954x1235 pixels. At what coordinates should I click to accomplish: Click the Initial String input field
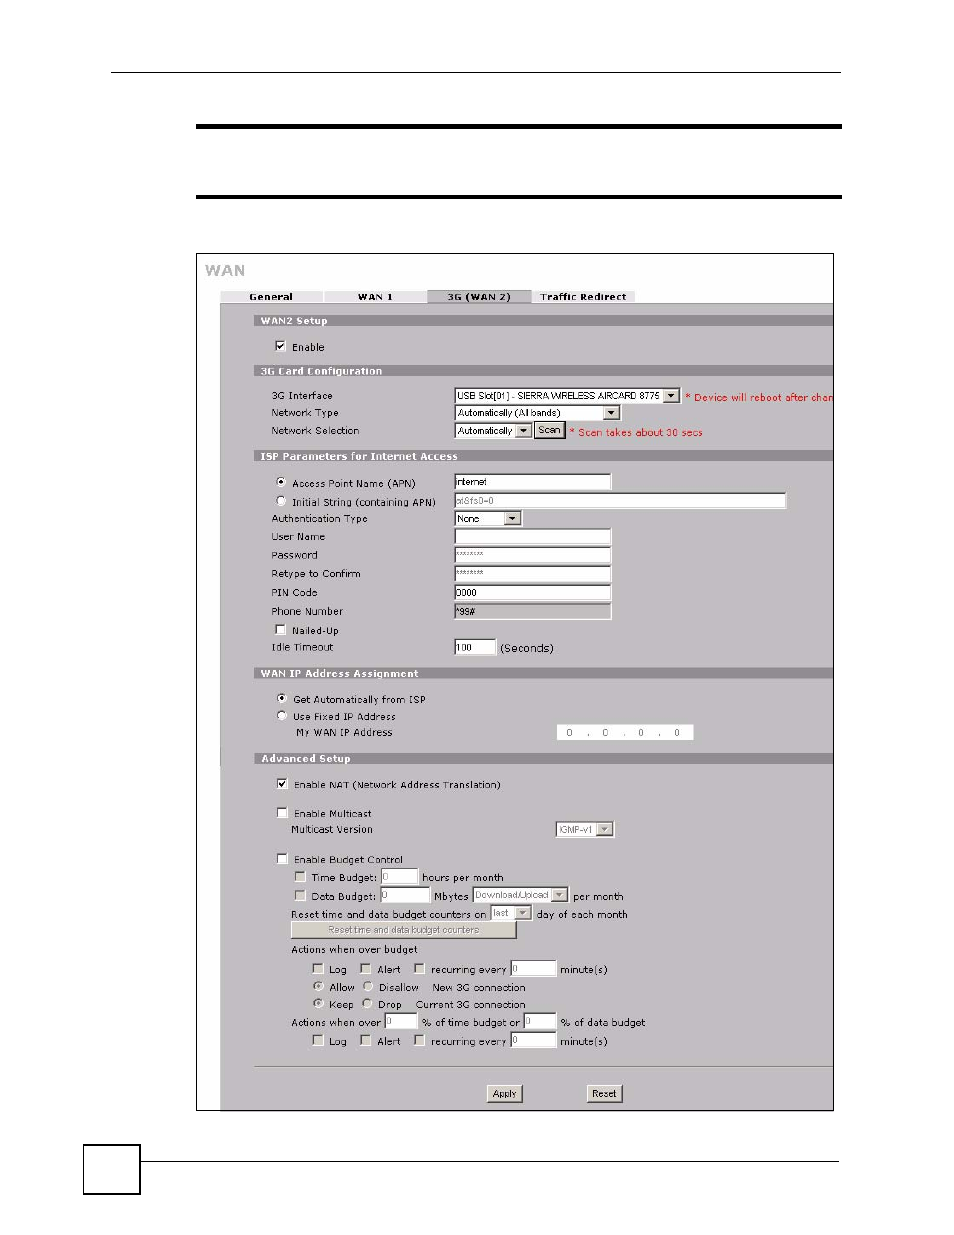(x=620, y=501)
